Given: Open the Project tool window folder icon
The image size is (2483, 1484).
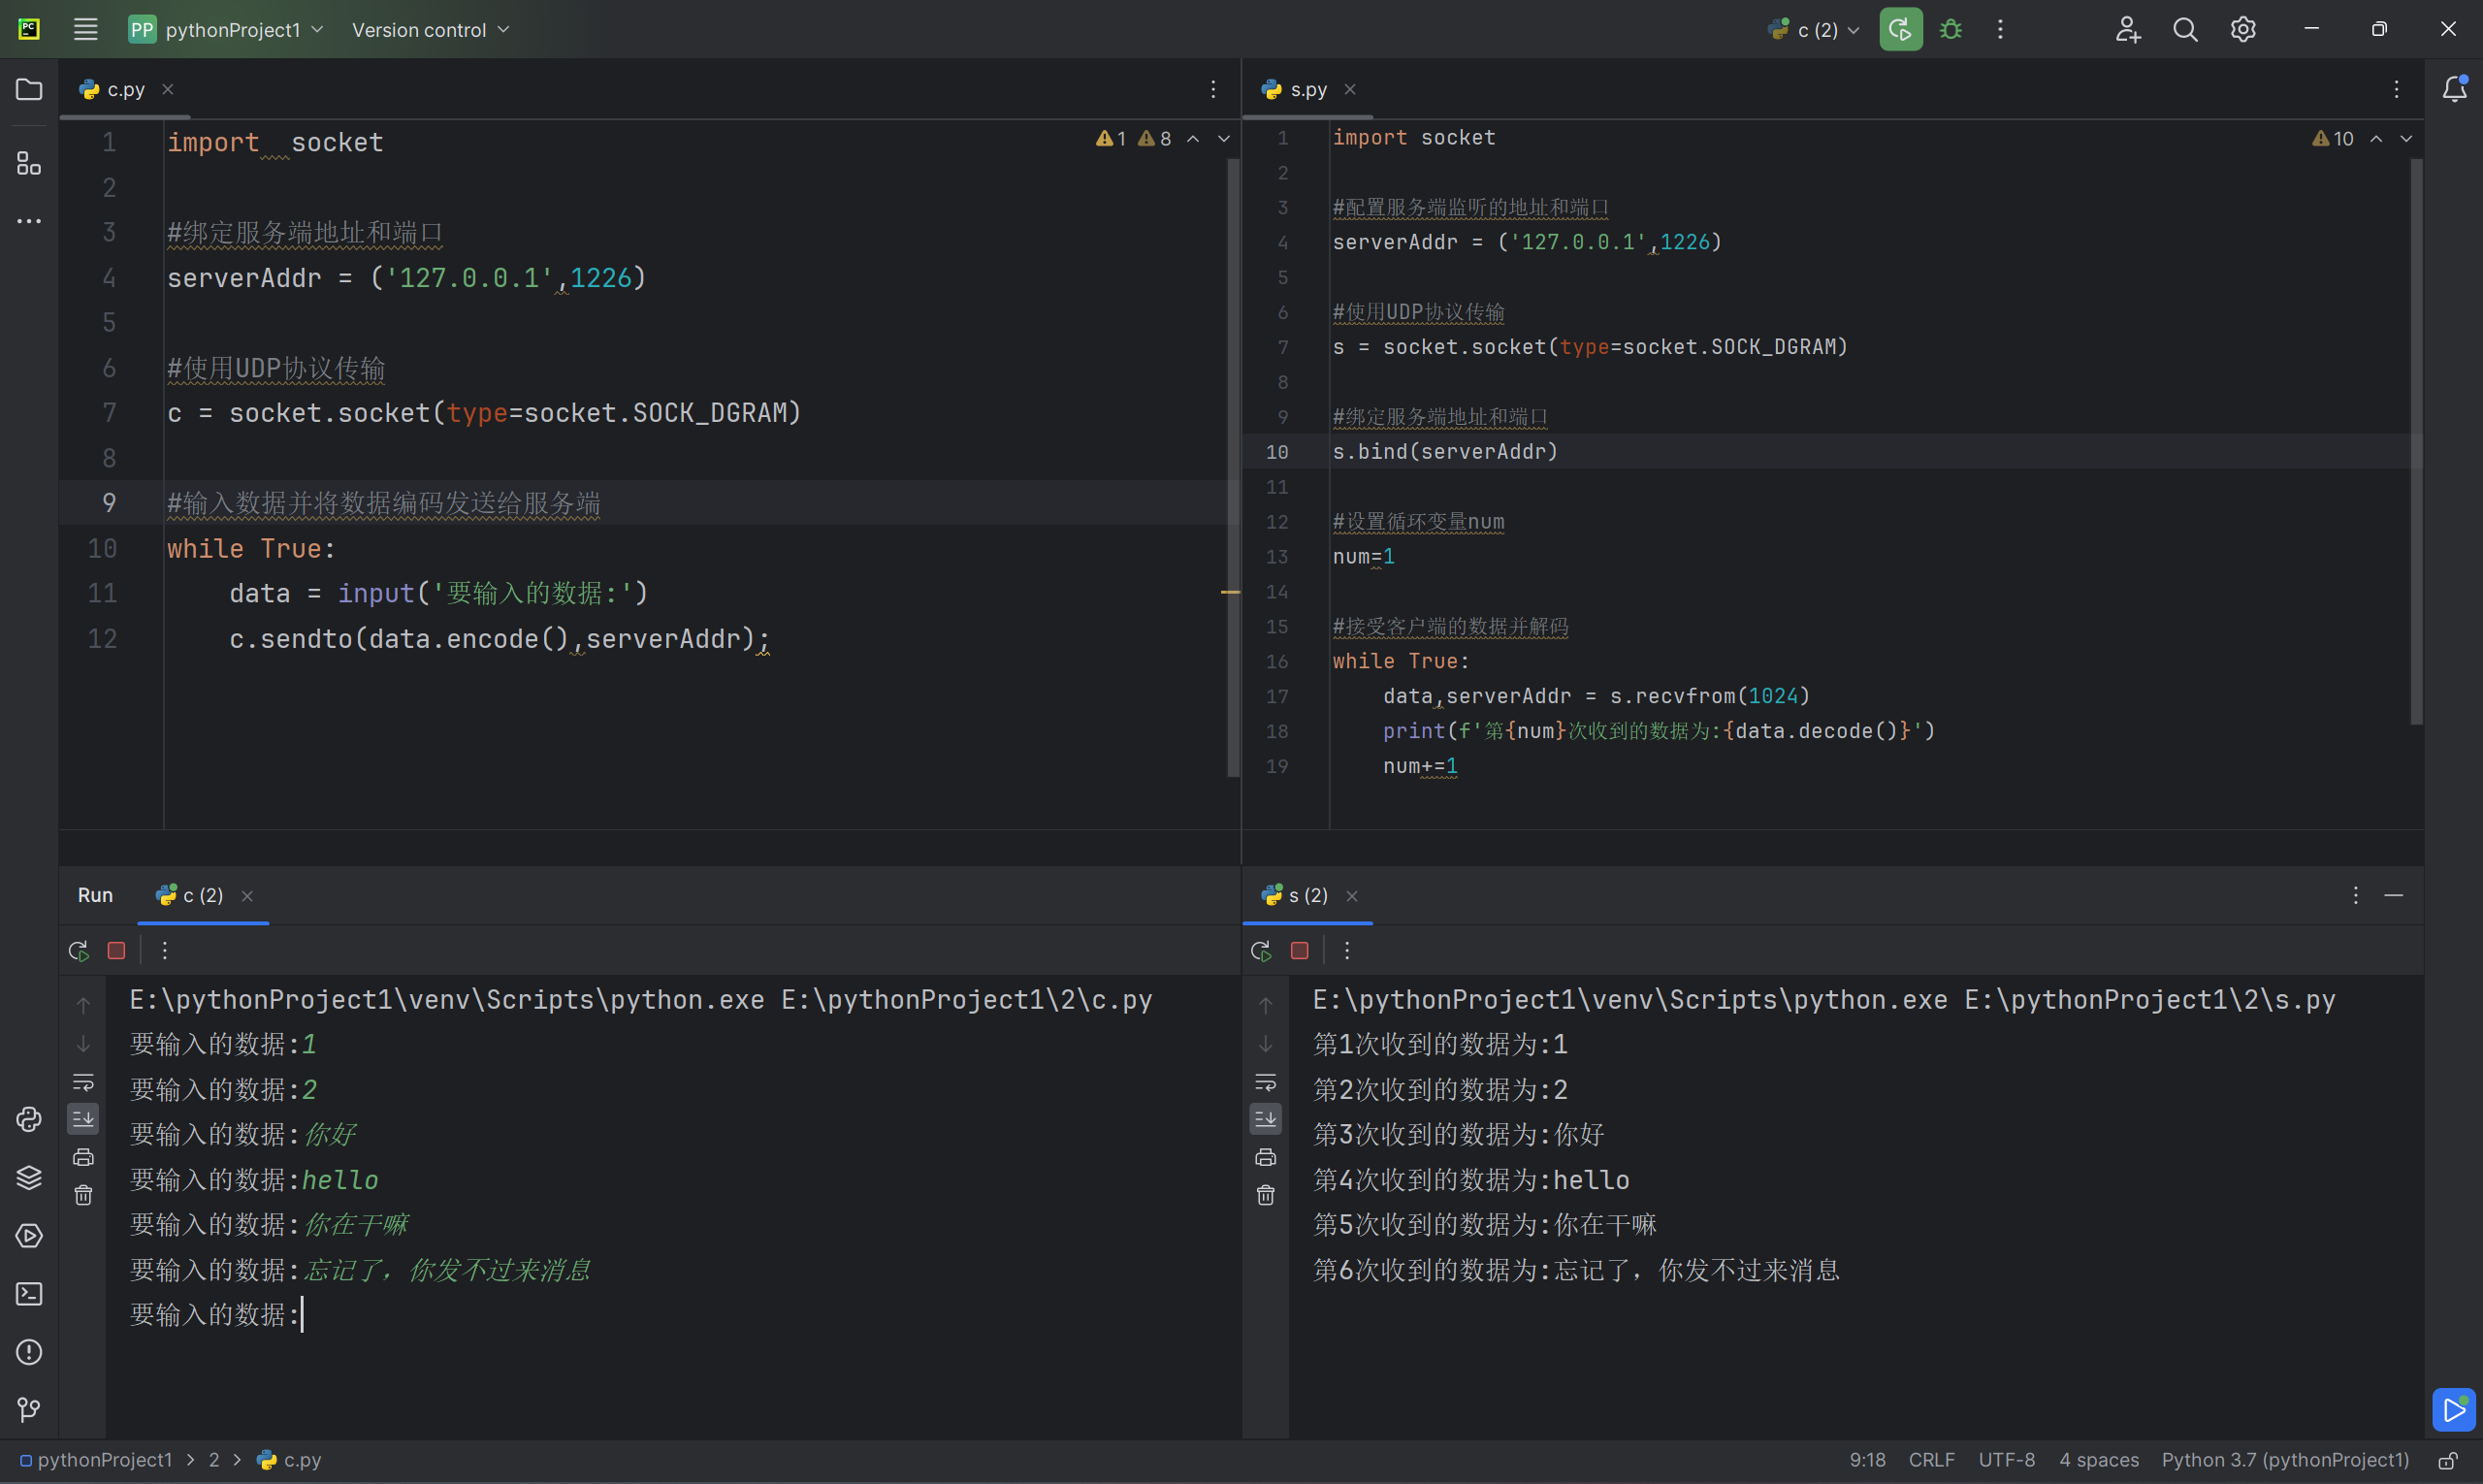Looking at the screenshot, I should point(29,90).
